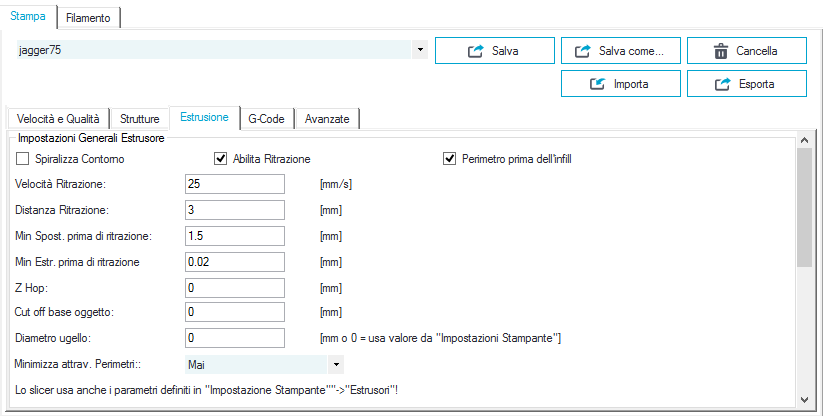The image size is (823, 416).
Task: Click the Z Hop value field
Action: pos(235,288)
